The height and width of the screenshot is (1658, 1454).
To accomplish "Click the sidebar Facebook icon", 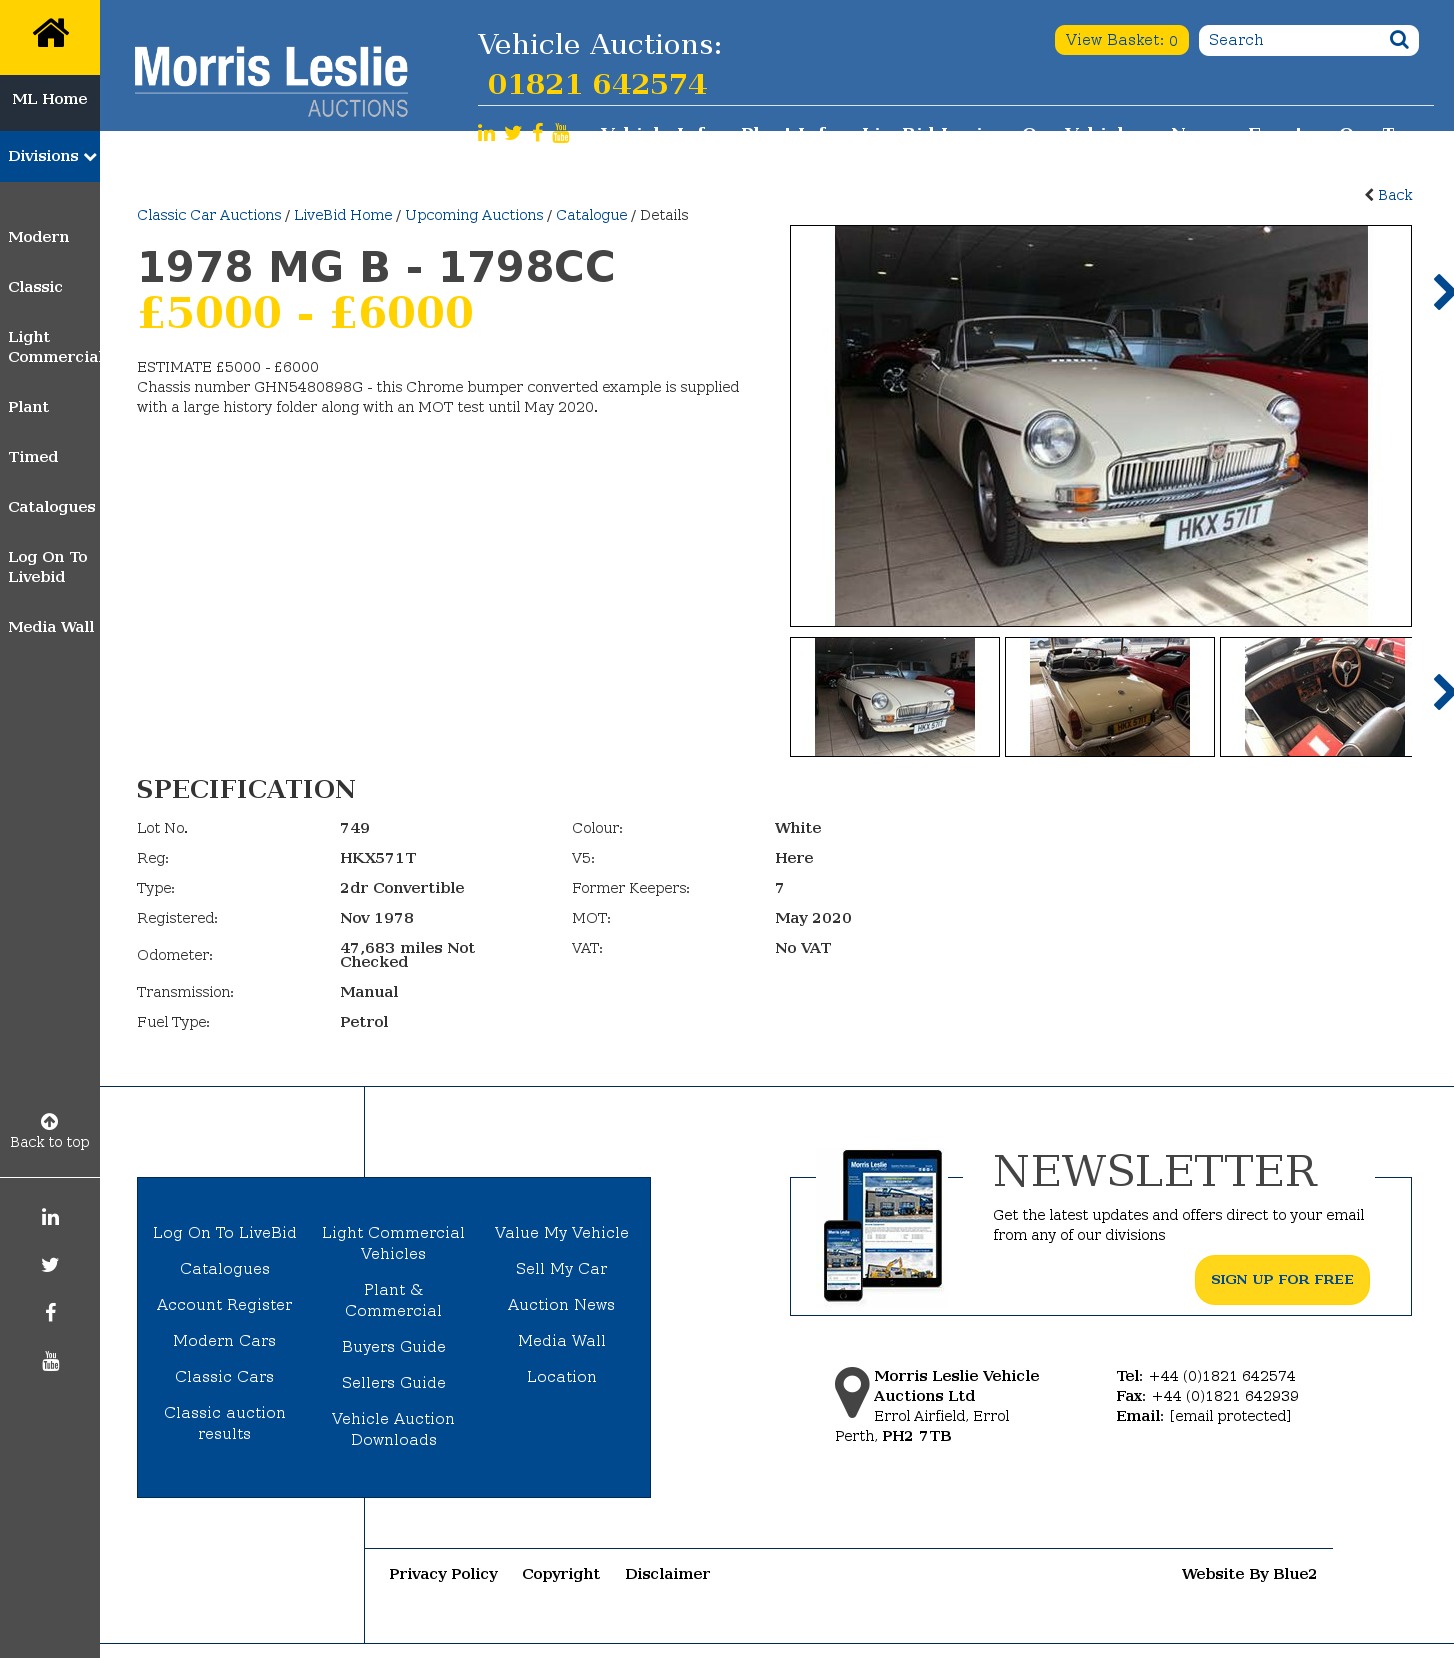I will (50, 1313).
